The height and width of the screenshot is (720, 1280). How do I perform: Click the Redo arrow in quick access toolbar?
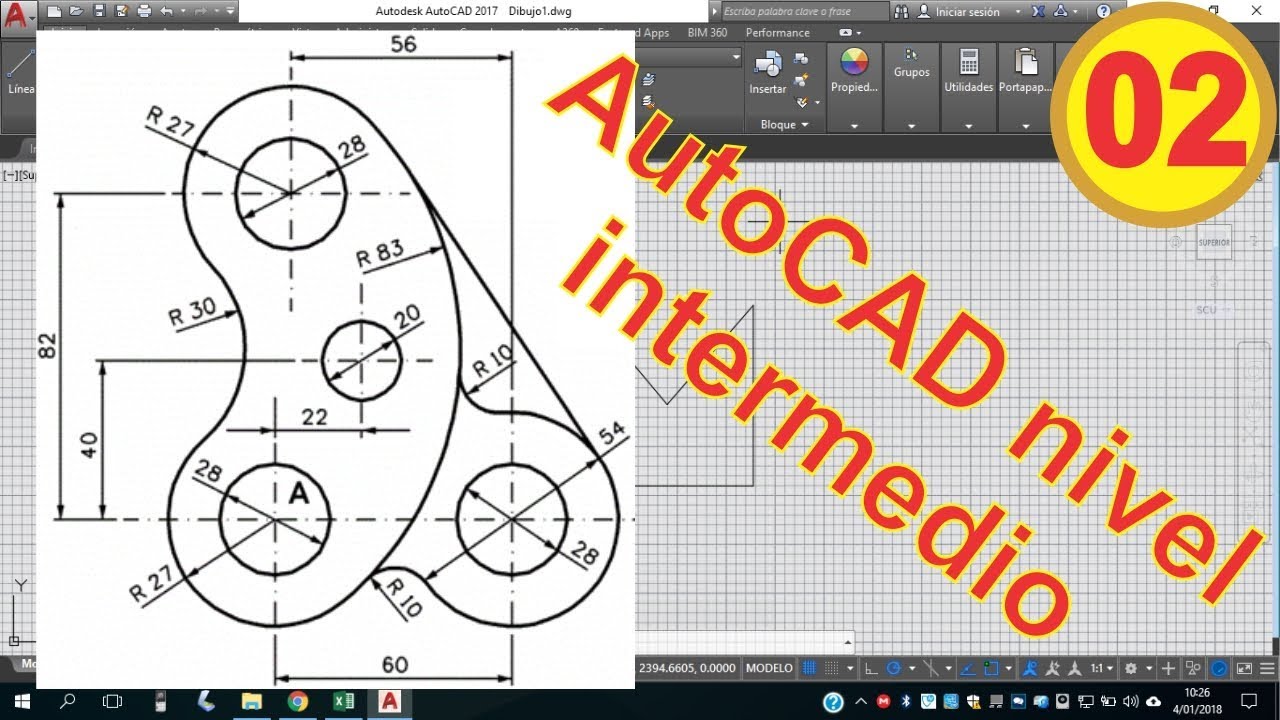202,12
